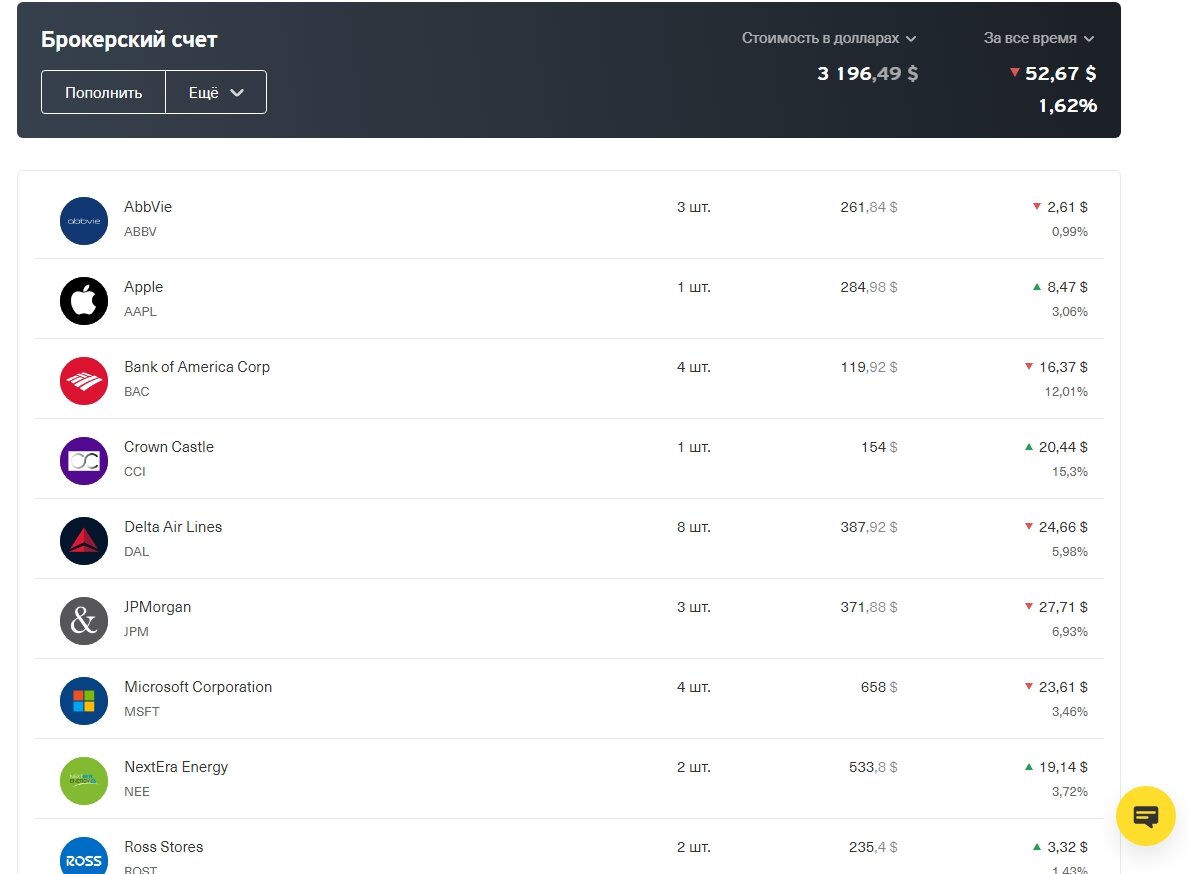Image resolution: width=1190 pixels, height=874 pixels.
Task: Click Crown Castle value 154 $
Action: [879, 447]
